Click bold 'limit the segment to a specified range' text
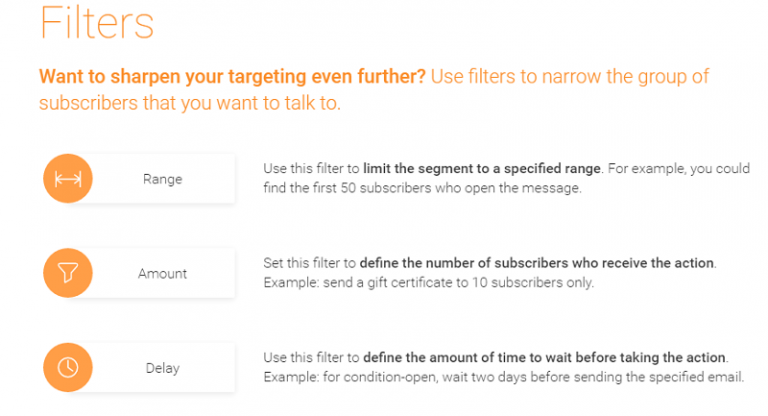The height and width of the screenshot is (416, 768). point(481,169)
